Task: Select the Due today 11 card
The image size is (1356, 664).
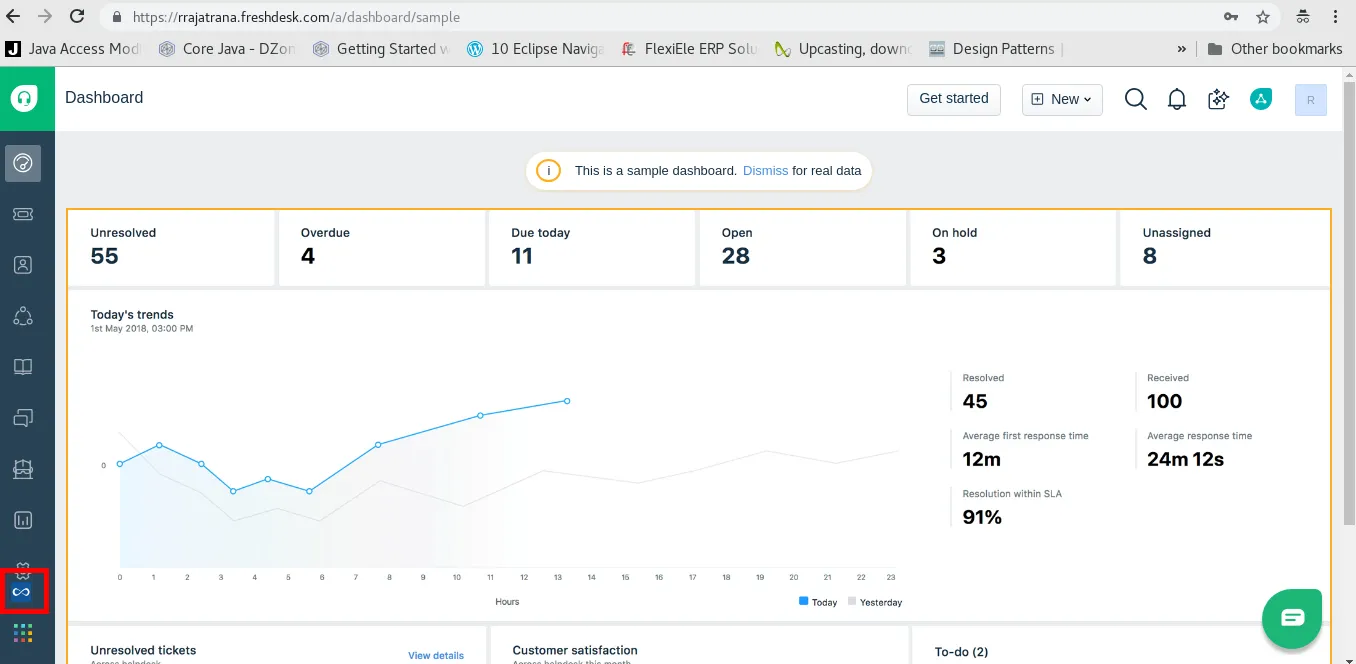Action: pos(592,248)
